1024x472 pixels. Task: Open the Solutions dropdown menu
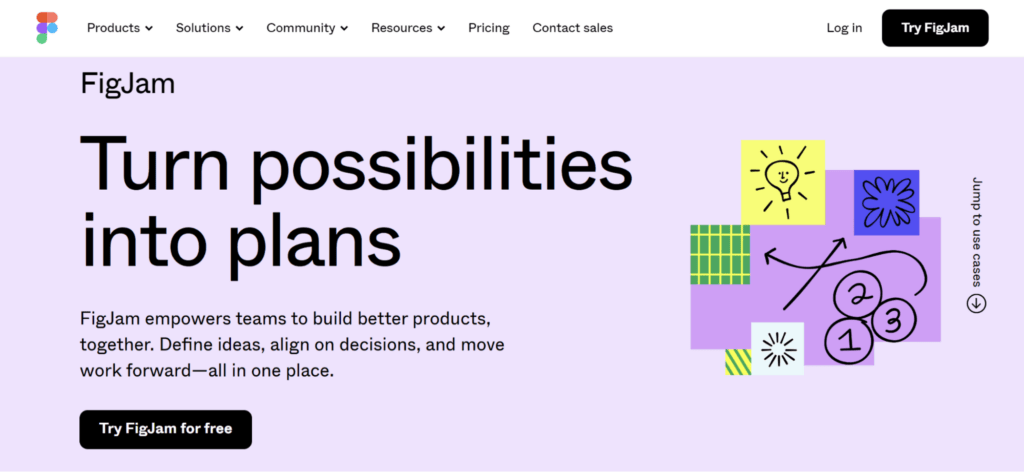click(x=210, y=28)
